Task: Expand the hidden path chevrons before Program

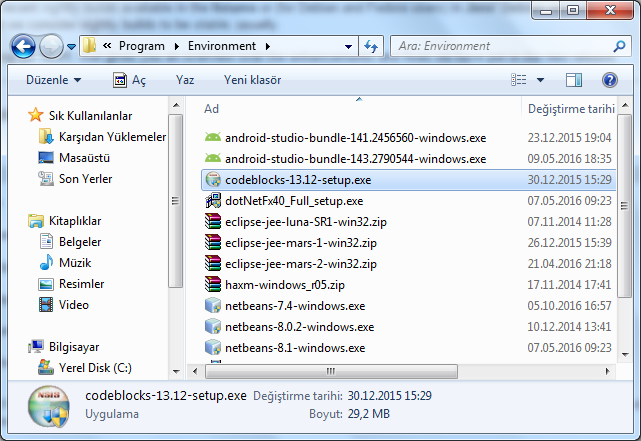Action: 107,46
